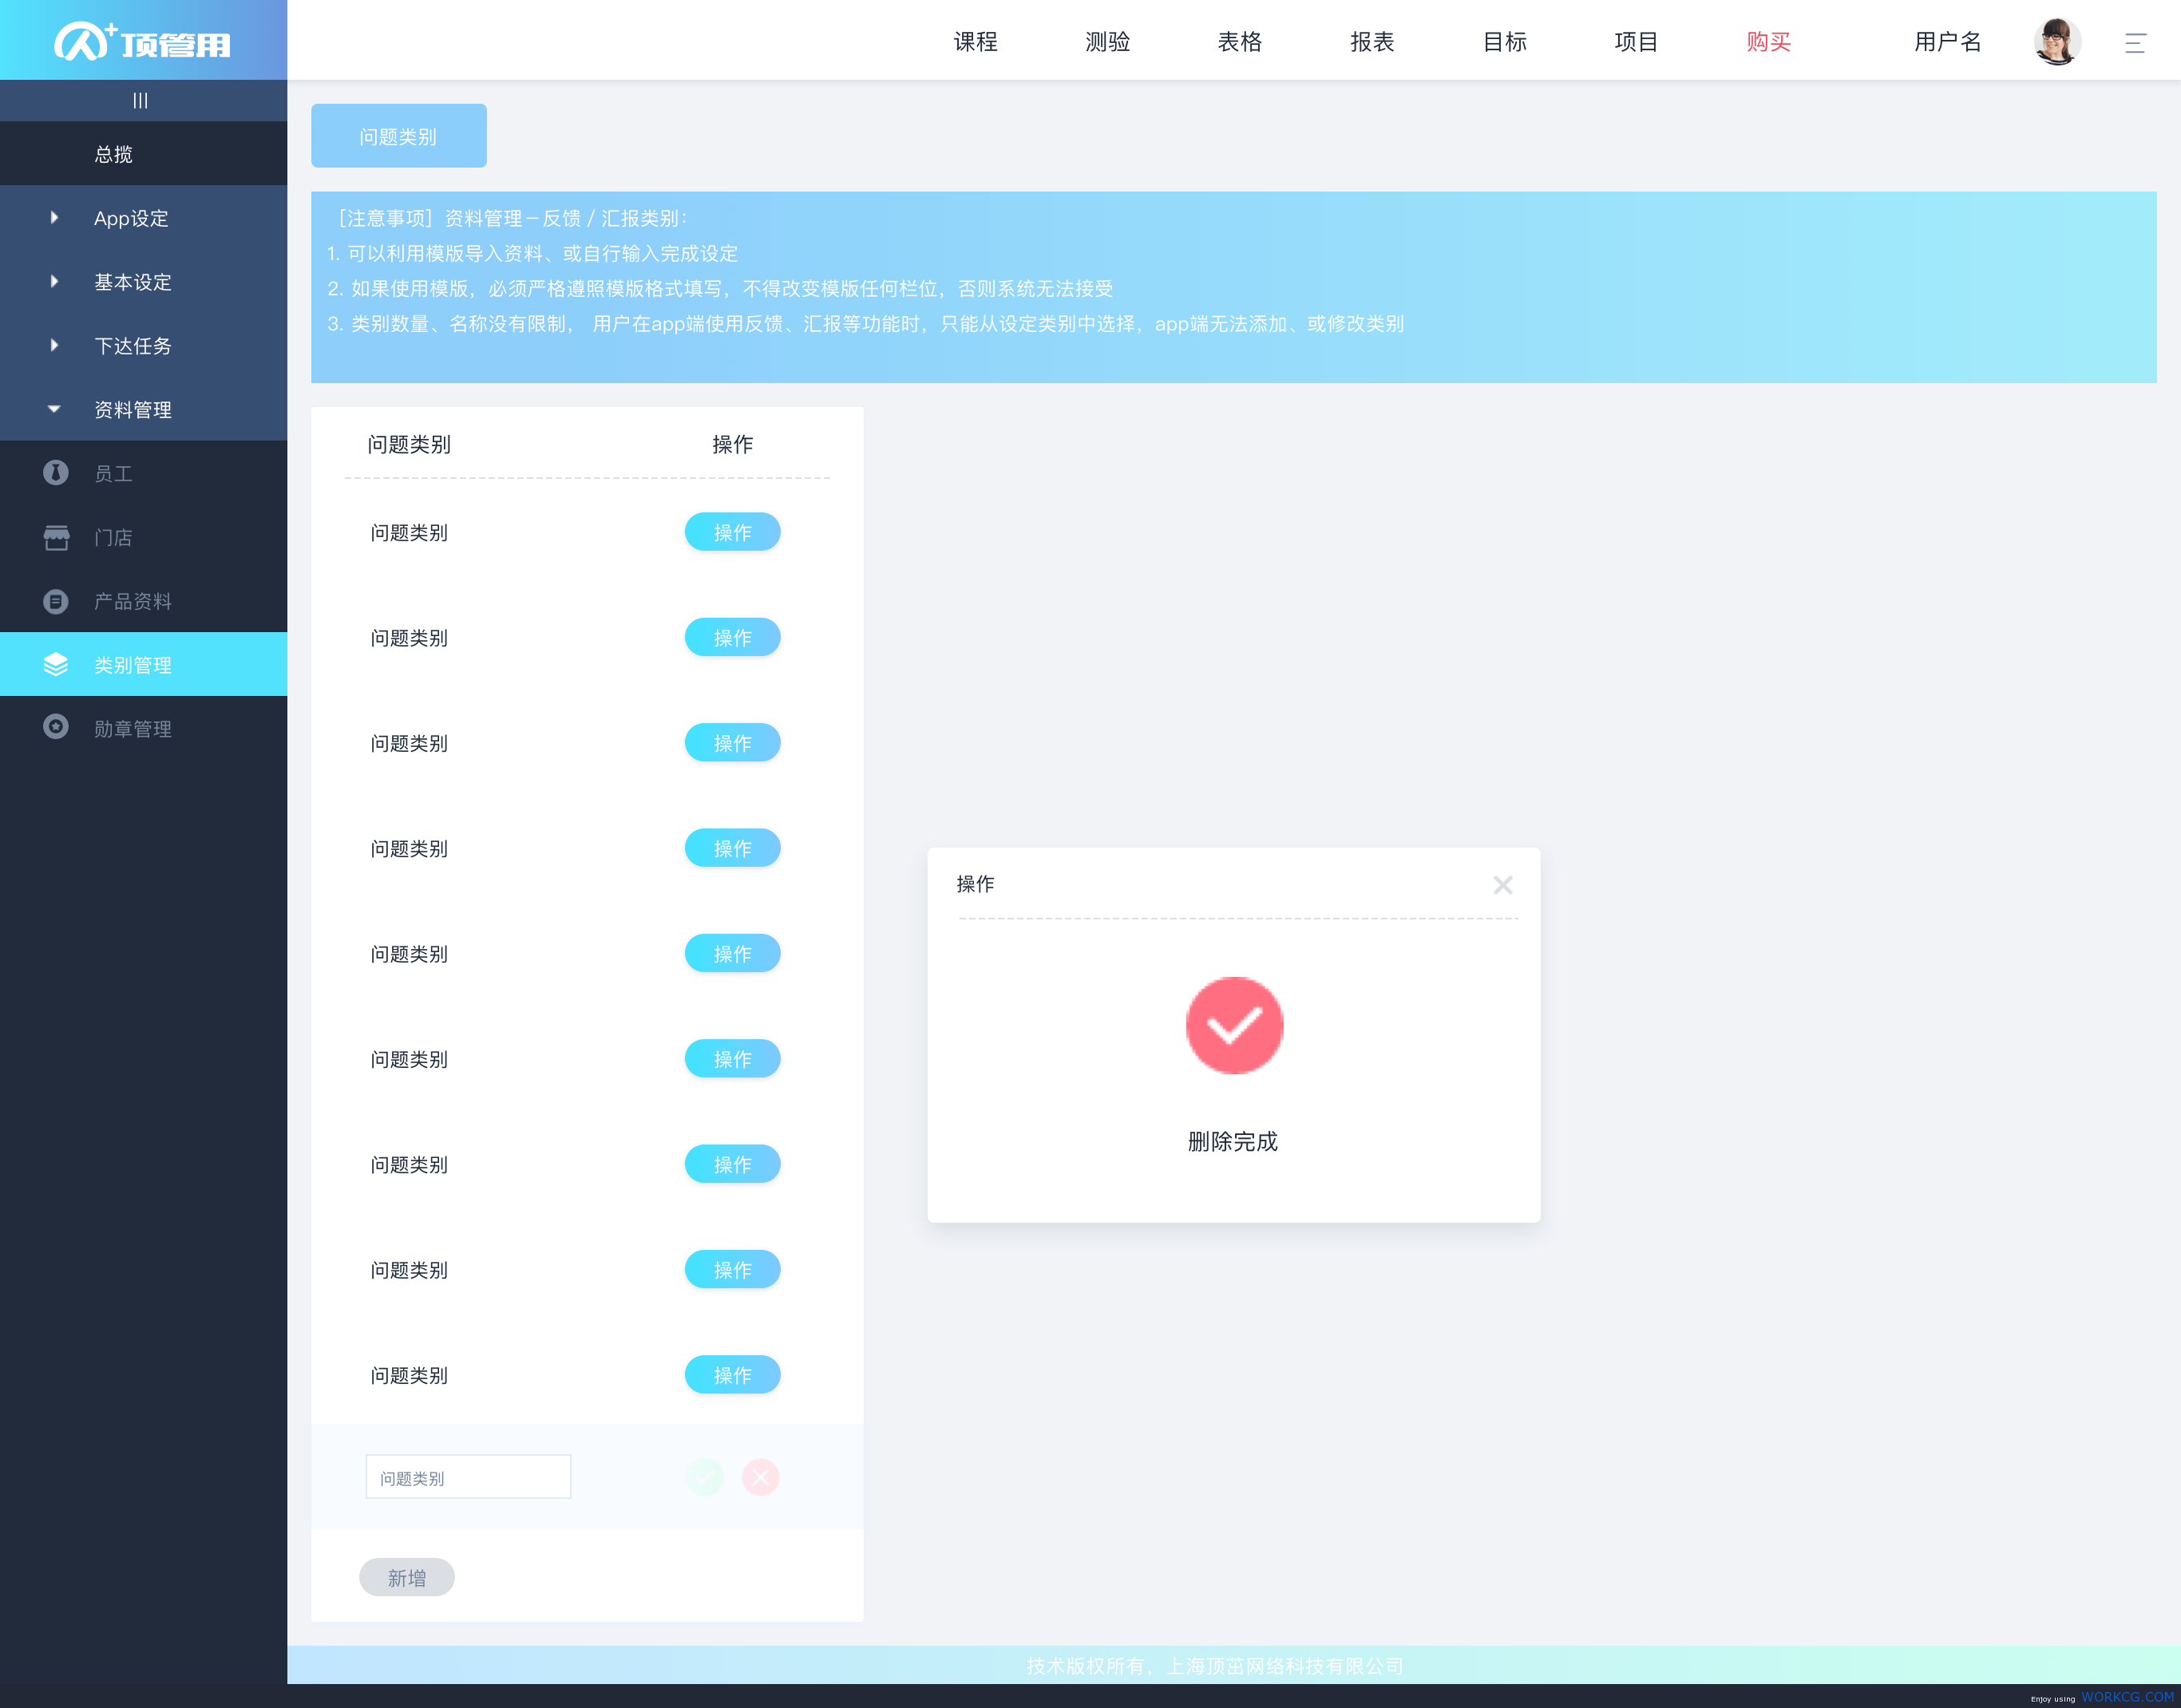Open 基本设定 in the sidebar
The height and width of the screenshot is (1708, 2181).
coord(144,282)
